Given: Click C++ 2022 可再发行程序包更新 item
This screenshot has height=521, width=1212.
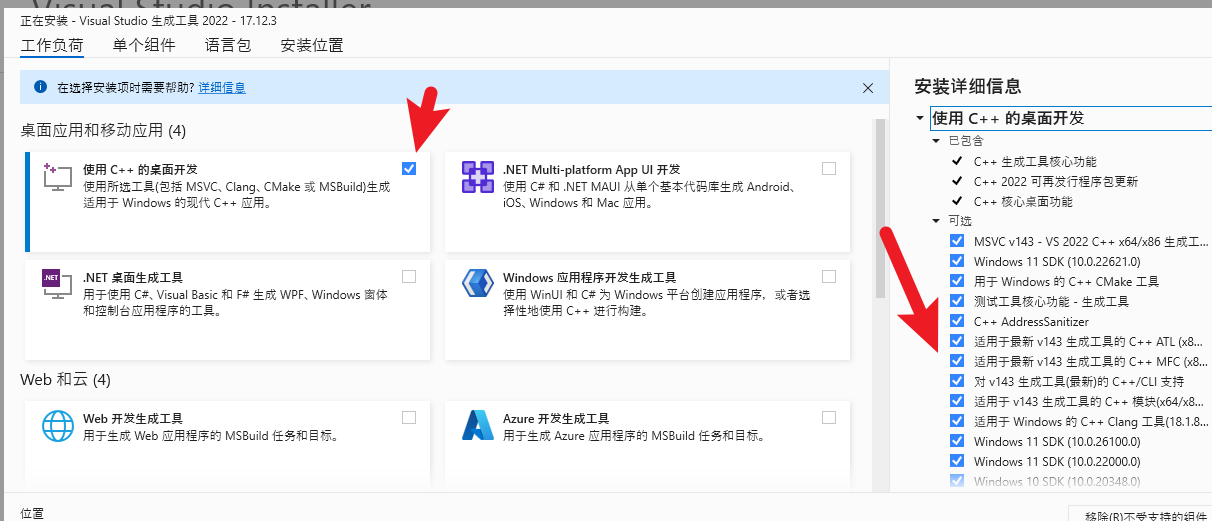Looking at the screenshot, I should [x=1056, y=181].
